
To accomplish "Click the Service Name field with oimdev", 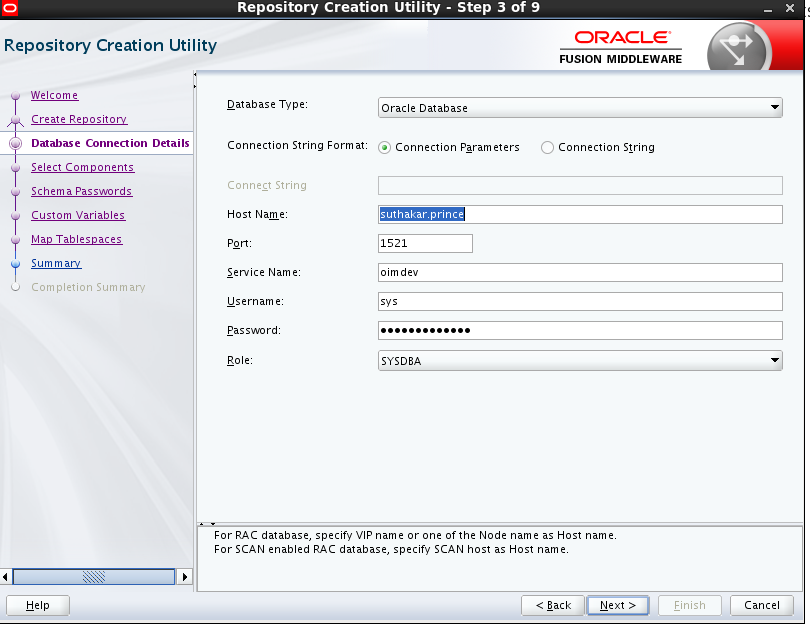I will pyautogui.click(x=580, y=272).
